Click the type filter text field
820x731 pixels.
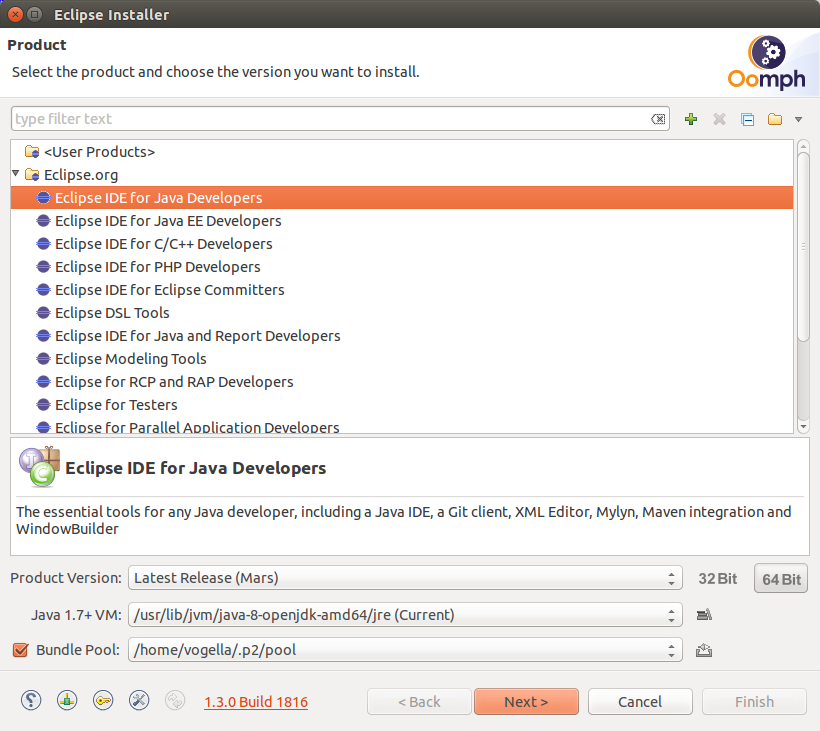click(340, 119)
